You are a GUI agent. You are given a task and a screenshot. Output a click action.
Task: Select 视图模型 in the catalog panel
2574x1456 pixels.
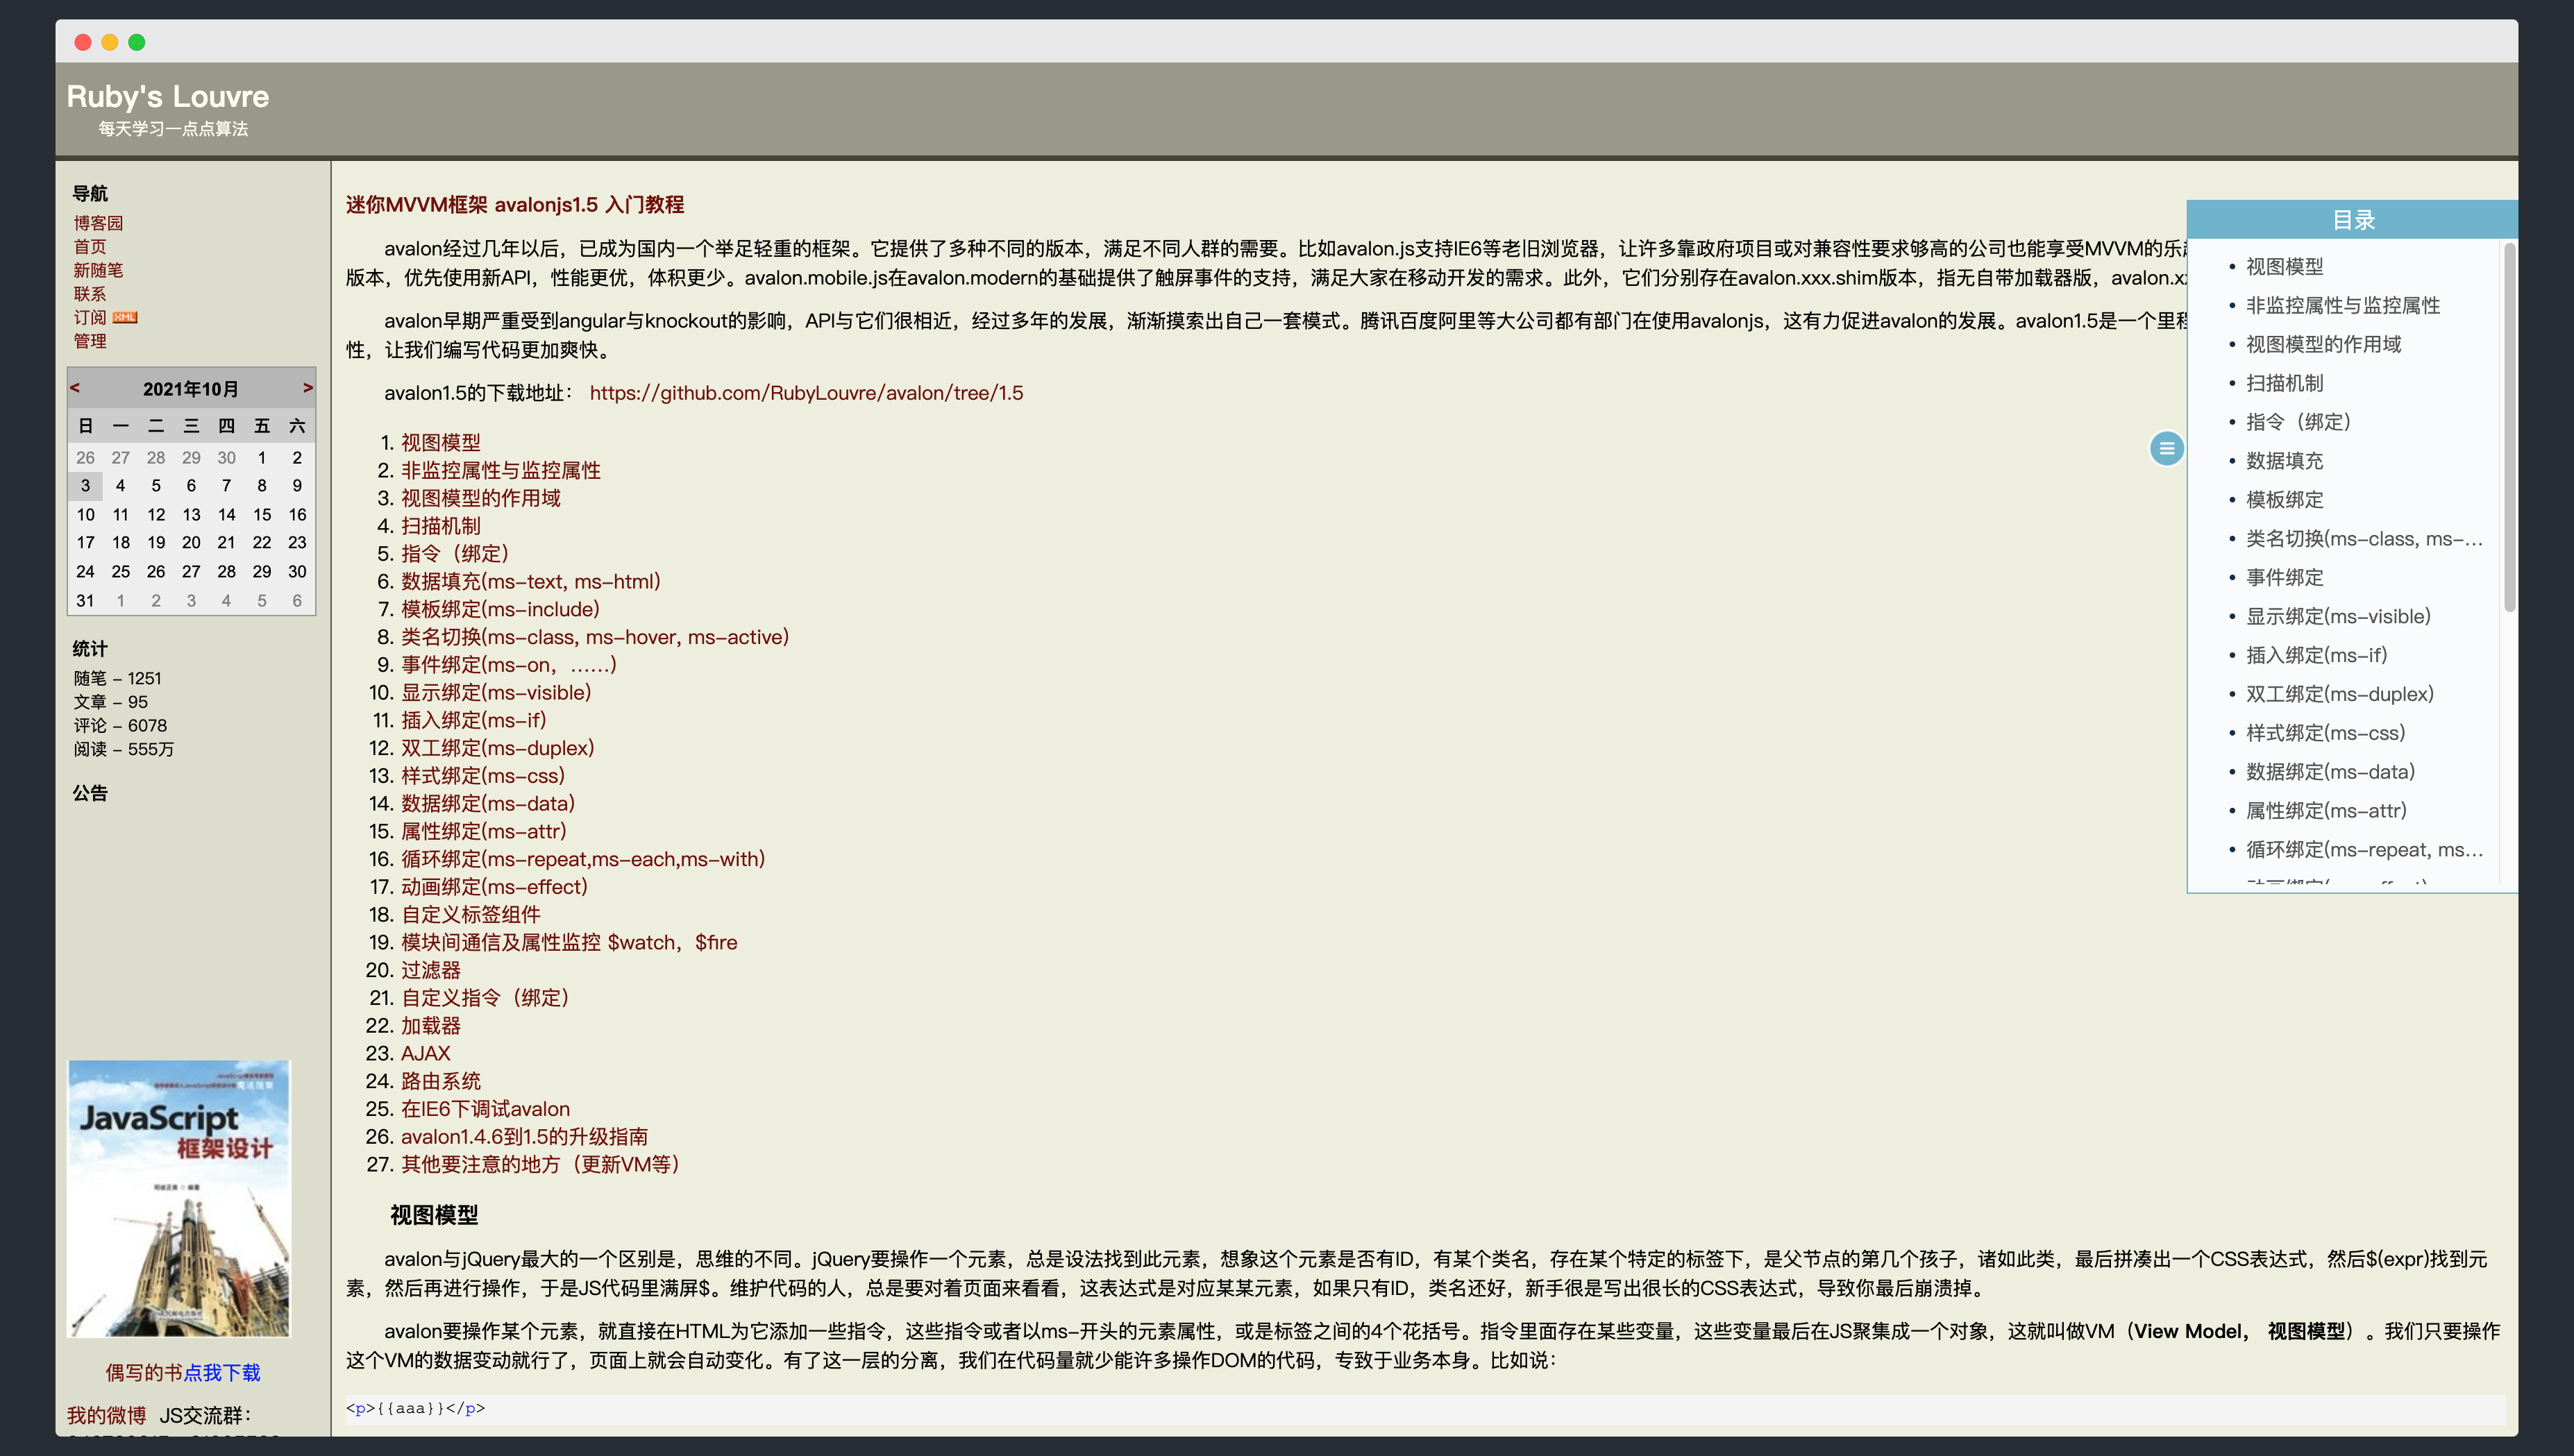[2284, 267]
